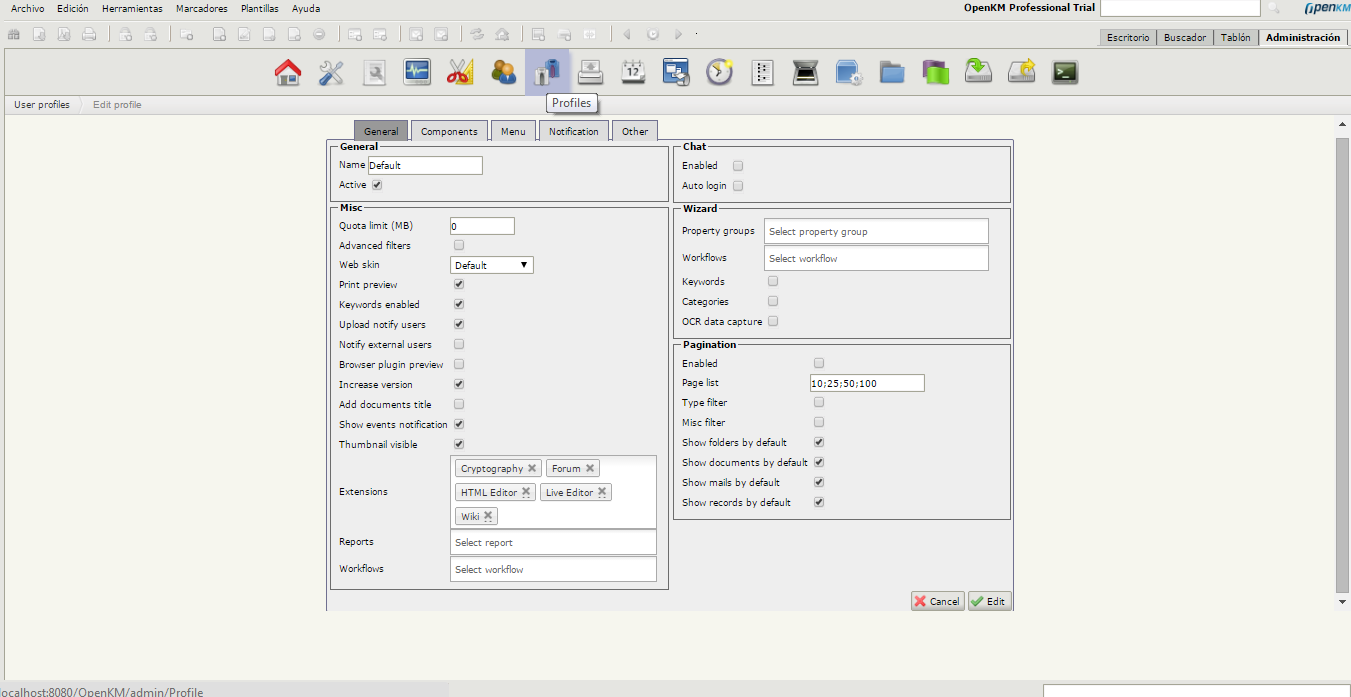Open the Web skin dropdown
The width and height of the screenshot is (1351, 697).
[x=492, y=265]
